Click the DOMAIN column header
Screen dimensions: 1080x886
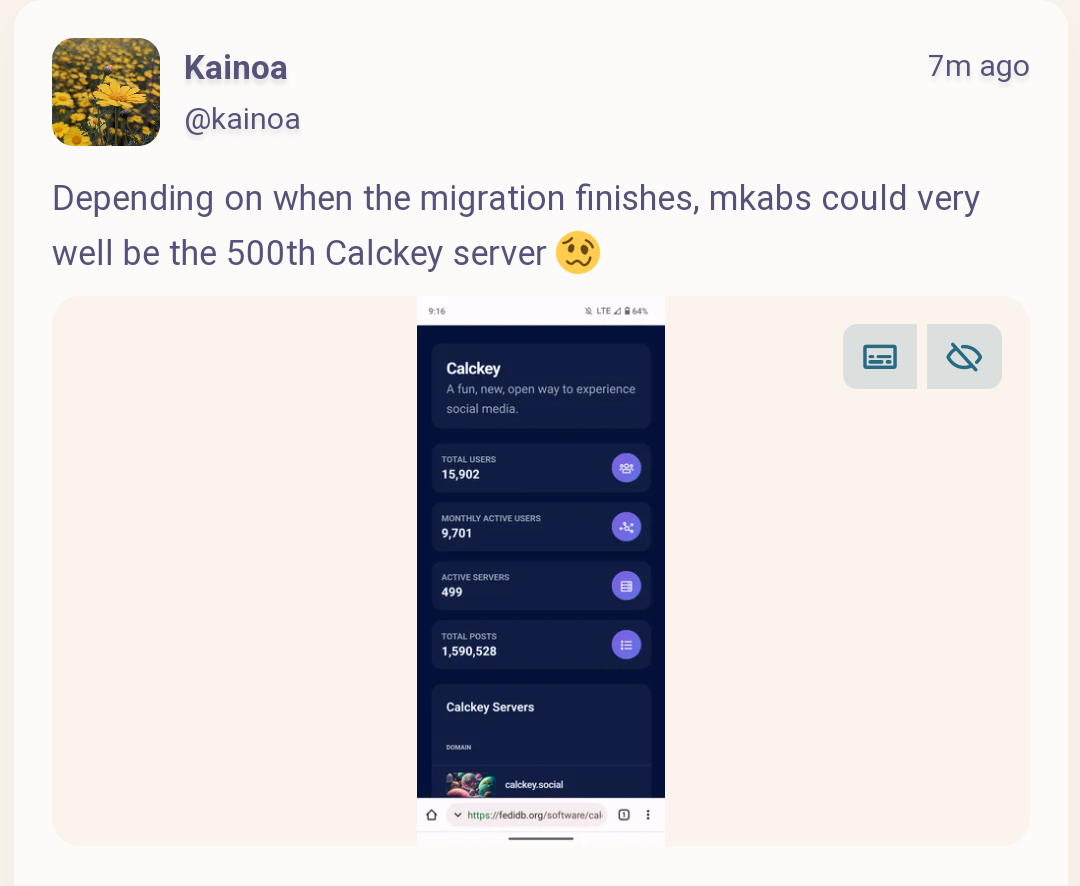(458, 747)
